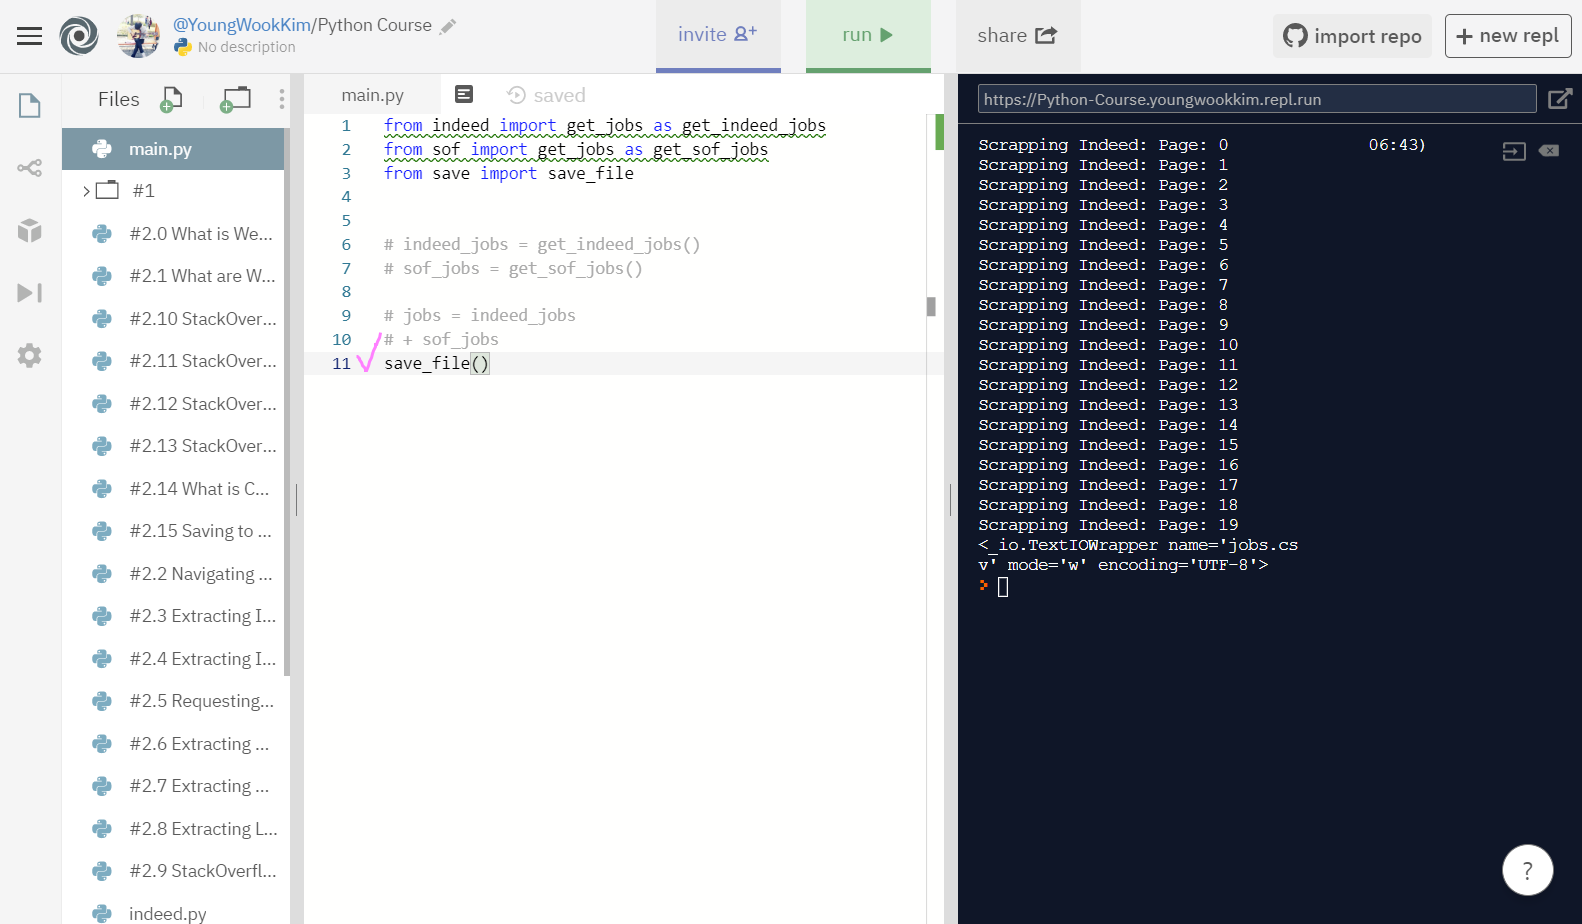Image resolution: width=1582 pixels, height=924 pixels.
Task: Open Files panel sidebar icon
Action: coord(30,105)
